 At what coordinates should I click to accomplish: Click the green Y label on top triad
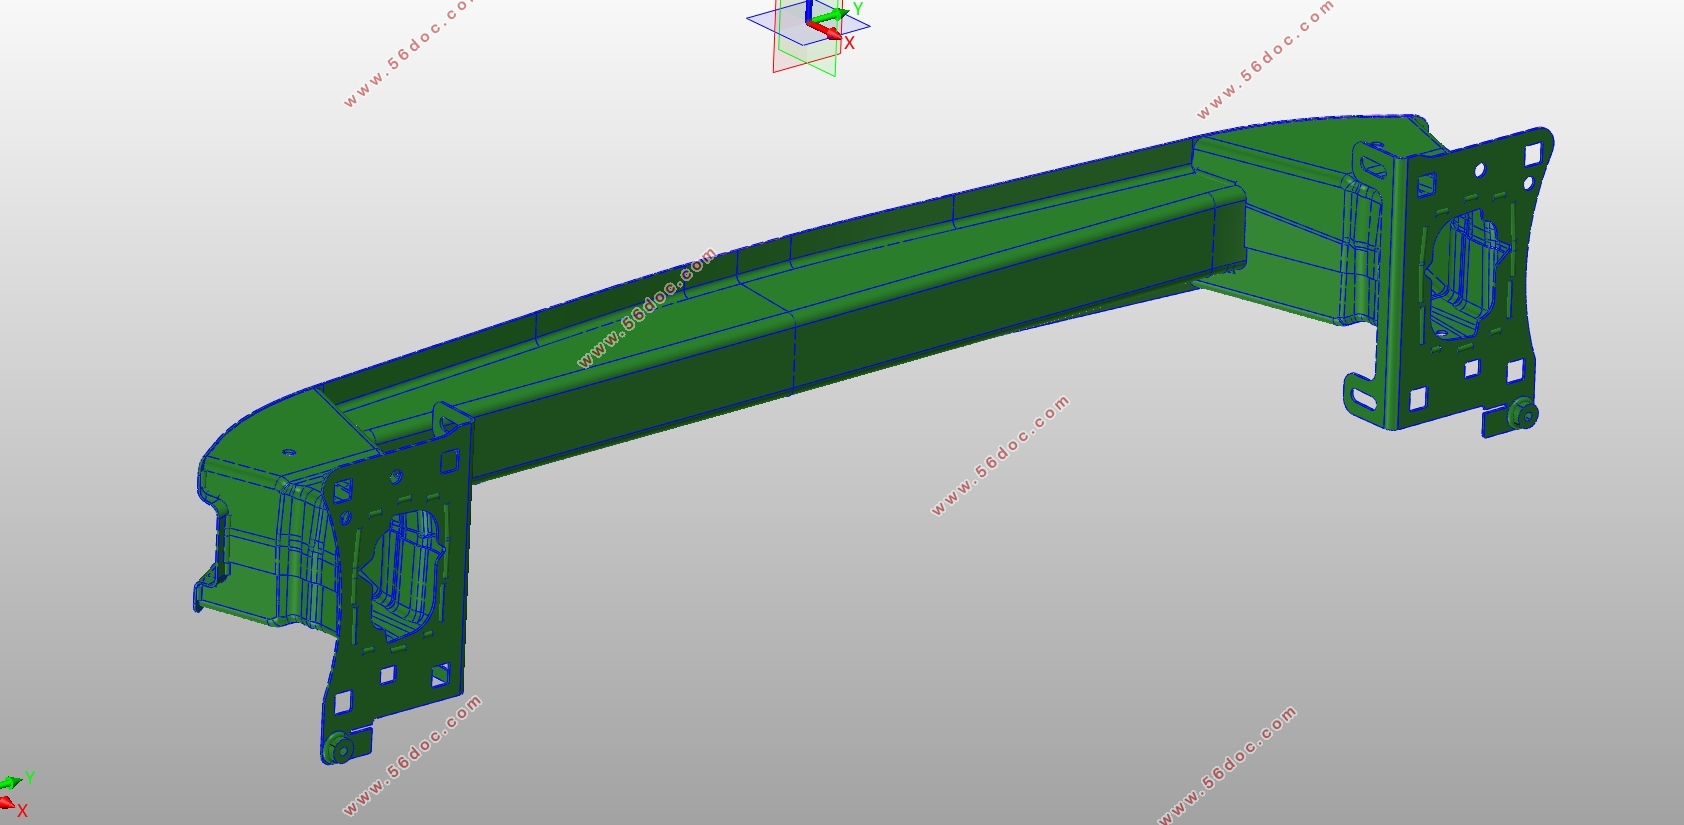pyautogui.click(x=858, y=8)
